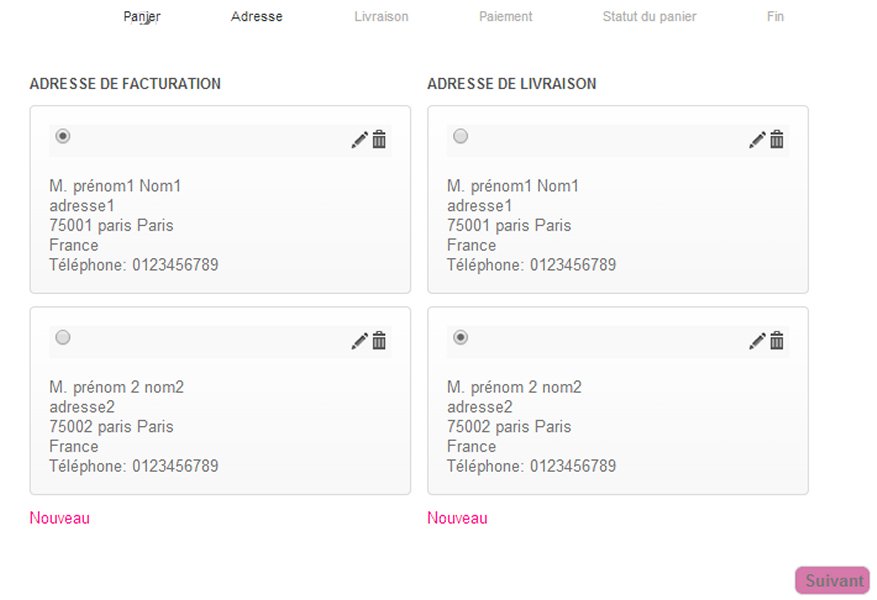Open the Statut du panier step
This screenshot has width=877, height=600.
[x=649, y=17]
